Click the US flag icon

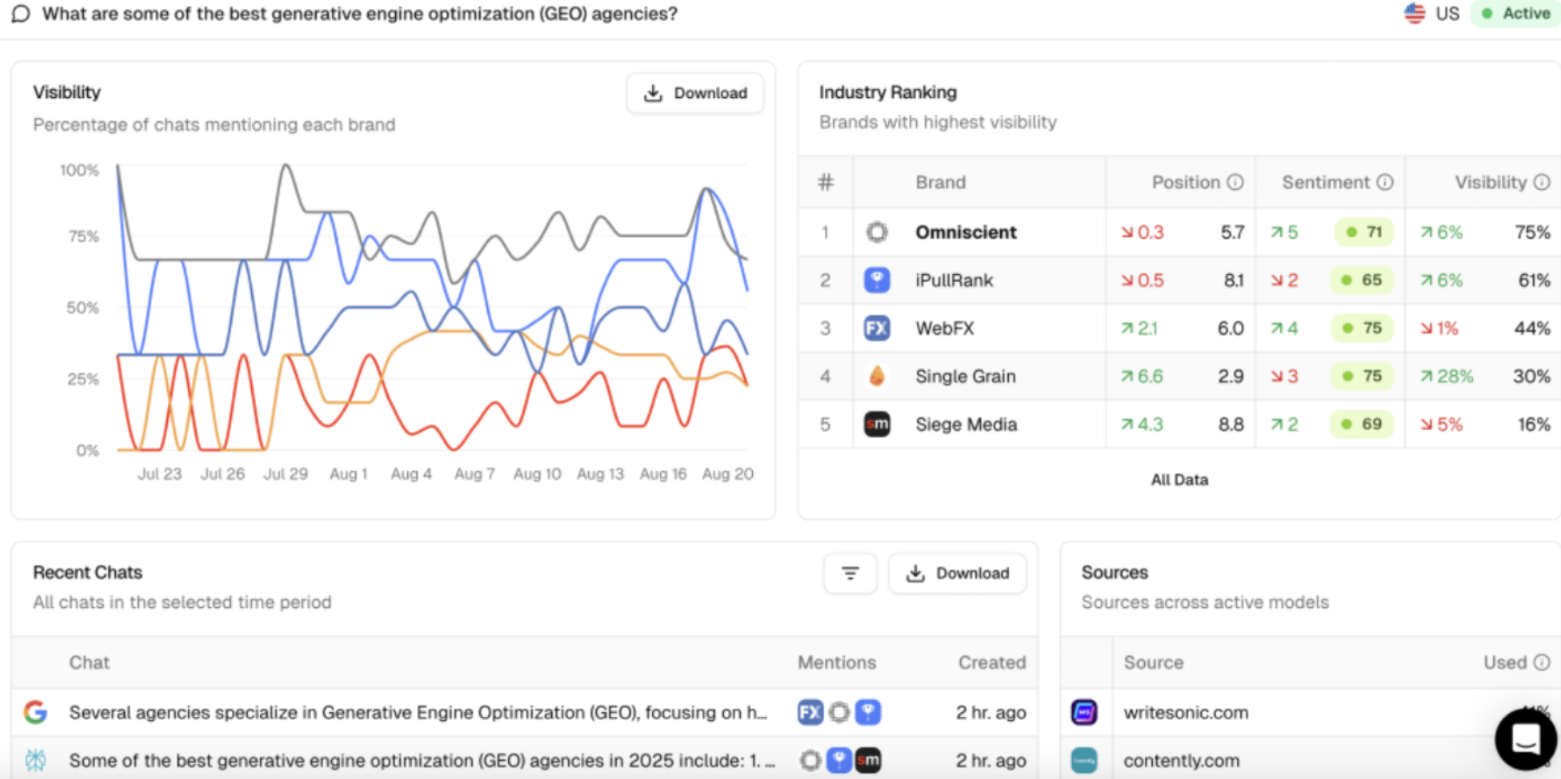pyautogui.click(x=1414, y=14)
